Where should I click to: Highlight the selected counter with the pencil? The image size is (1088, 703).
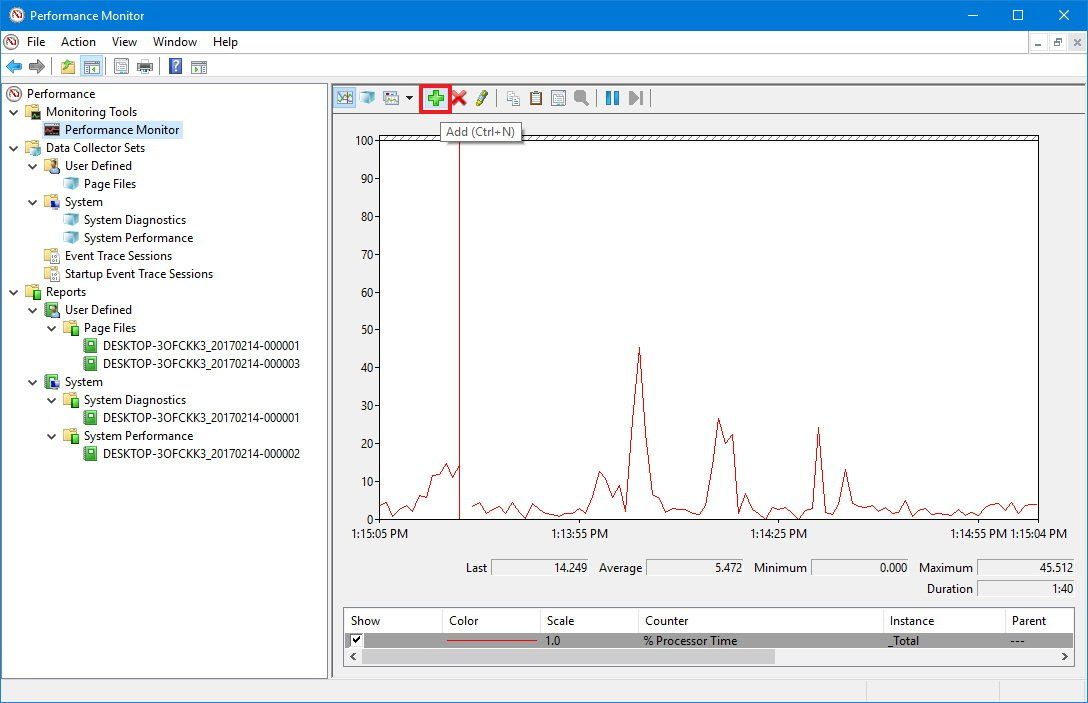point(482,97)
